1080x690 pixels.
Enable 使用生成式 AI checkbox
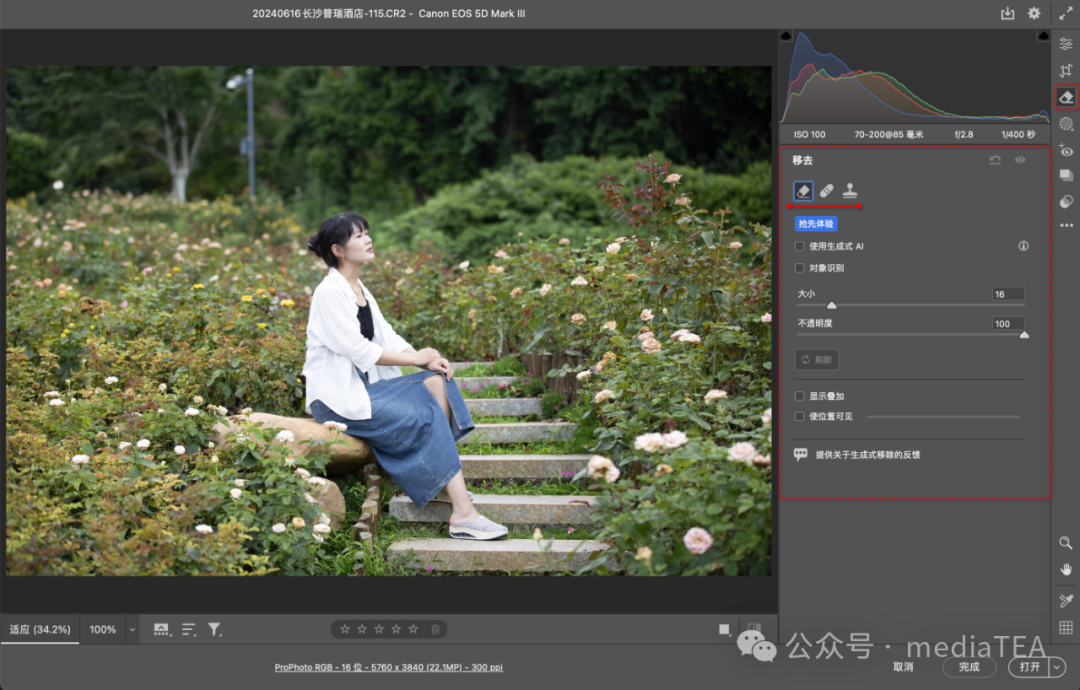[800, 246]
